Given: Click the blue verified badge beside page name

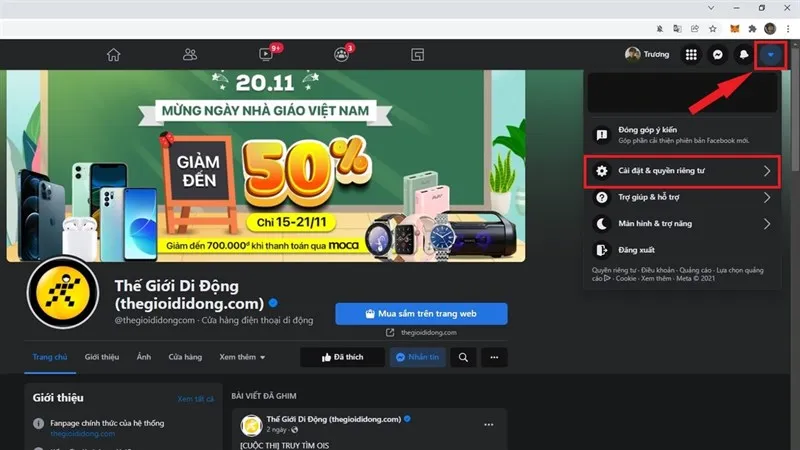Looking at the screenshot, I should [x=273, y=303].
